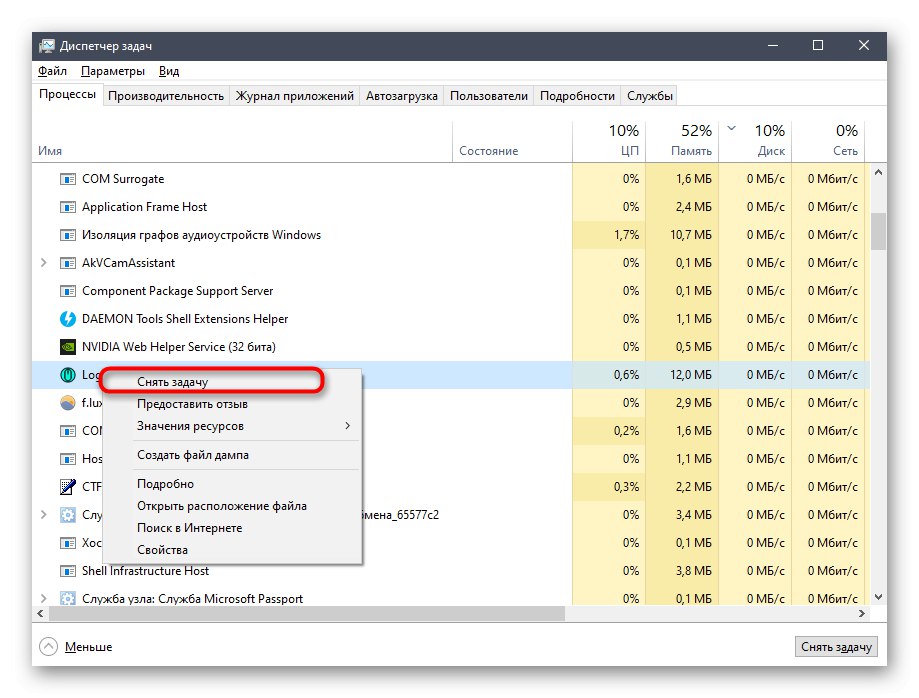Click the COM Surrogate process icon

tap(68, 179)
